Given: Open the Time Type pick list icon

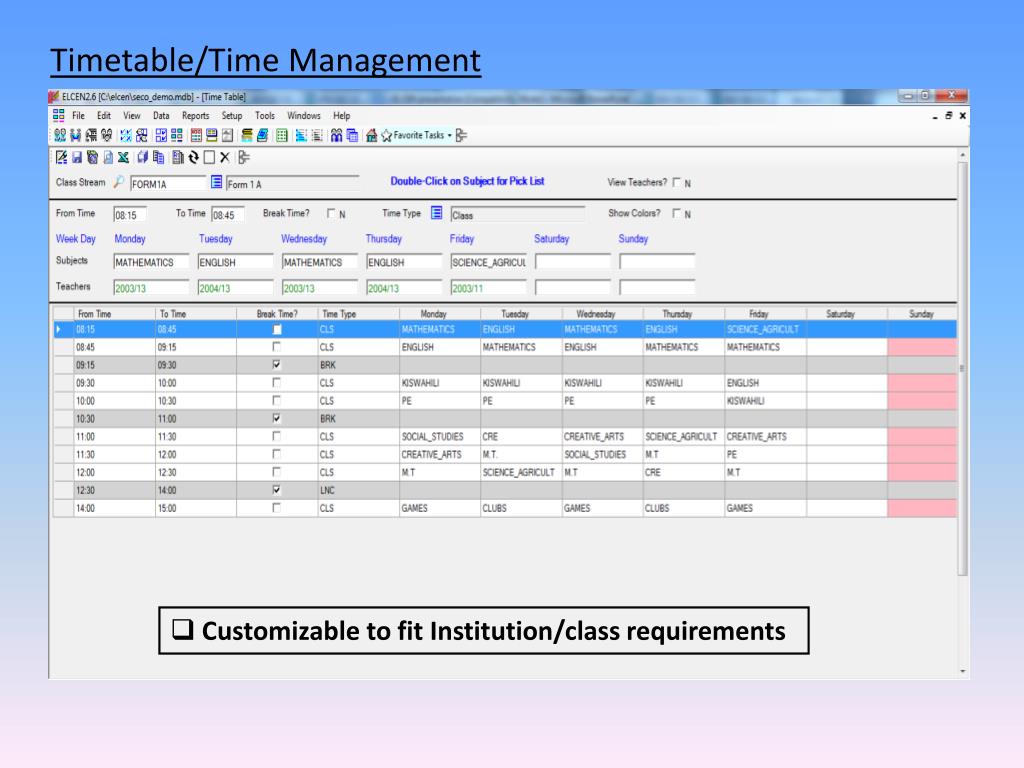Looking at the screenshot, I should pos(436,213).
